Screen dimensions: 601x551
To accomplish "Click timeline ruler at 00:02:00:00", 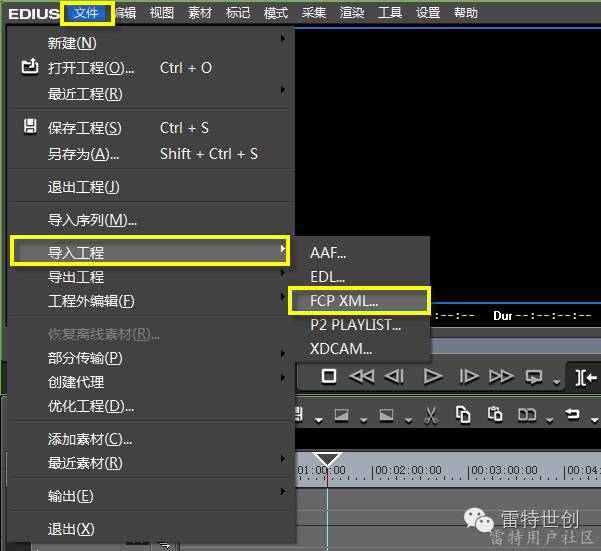I will [x=408, y=470].
